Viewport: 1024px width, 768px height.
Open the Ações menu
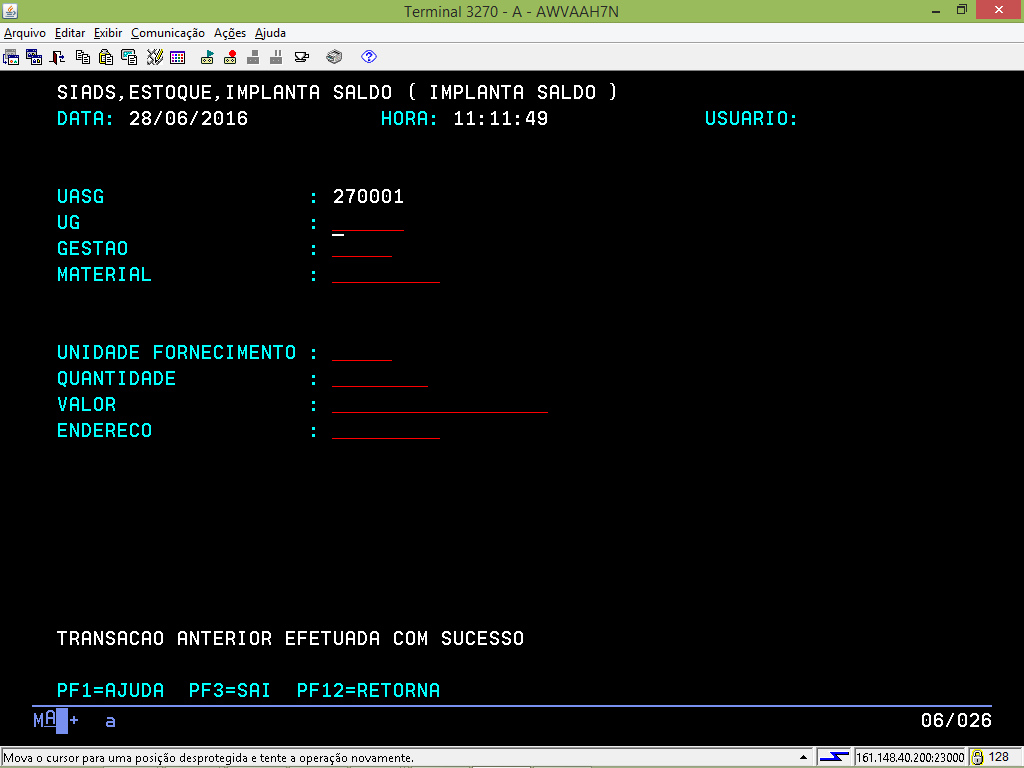(x=230, y=33)
